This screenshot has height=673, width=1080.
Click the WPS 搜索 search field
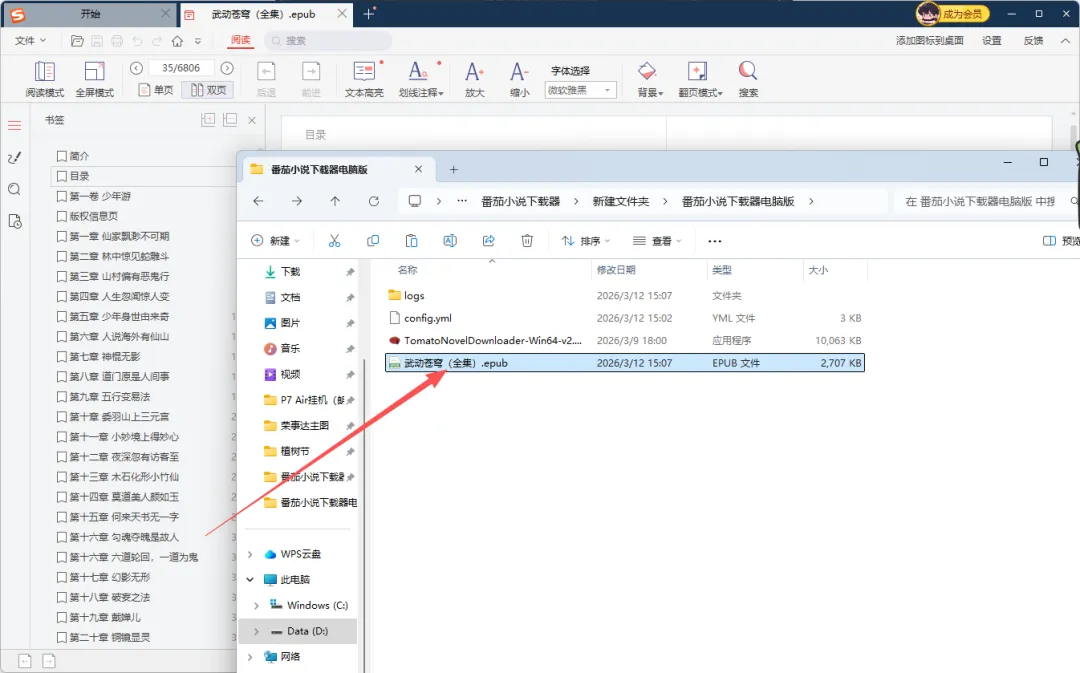[328, 41]
